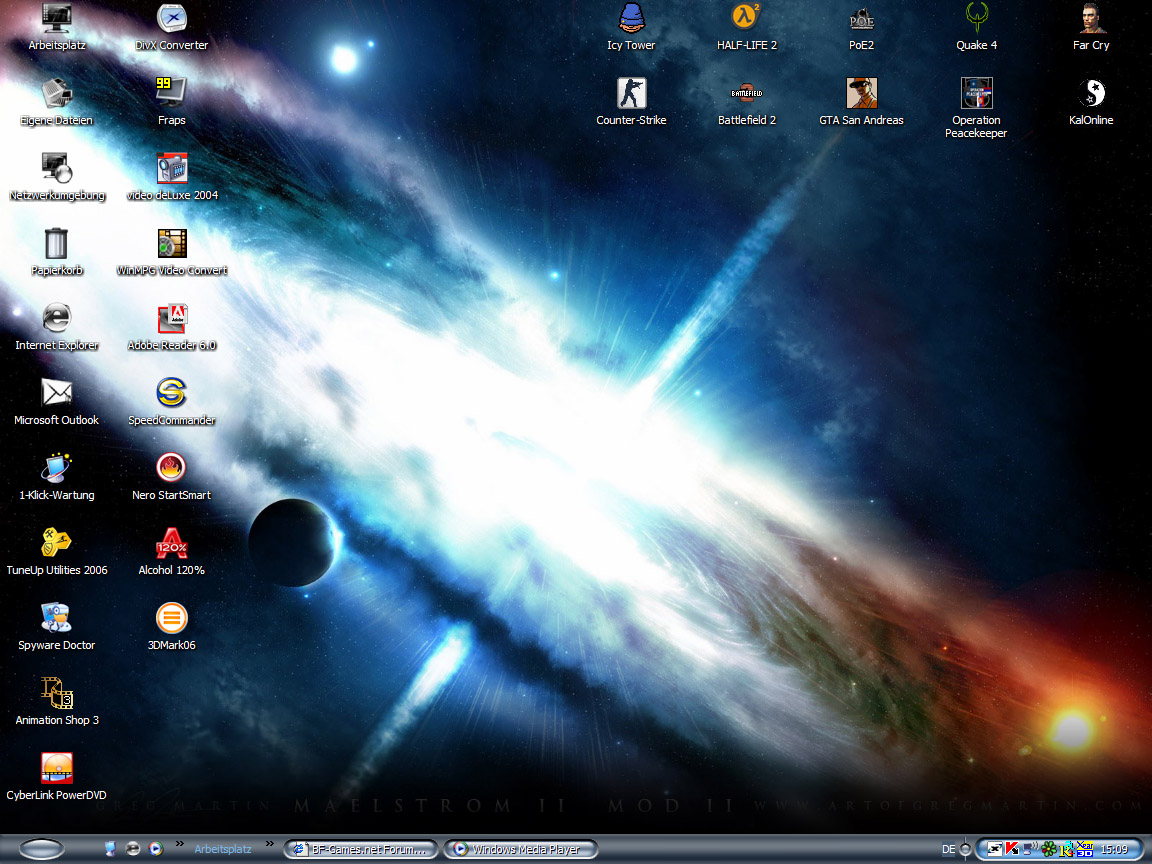Select the Papierkorb recycle bin icon
Image resolution: width=1152 pixels, height=864 pixels.
coord(57,251)
